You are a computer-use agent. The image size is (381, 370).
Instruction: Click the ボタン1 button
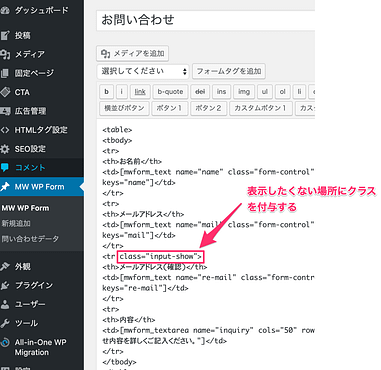pos(169,108)
